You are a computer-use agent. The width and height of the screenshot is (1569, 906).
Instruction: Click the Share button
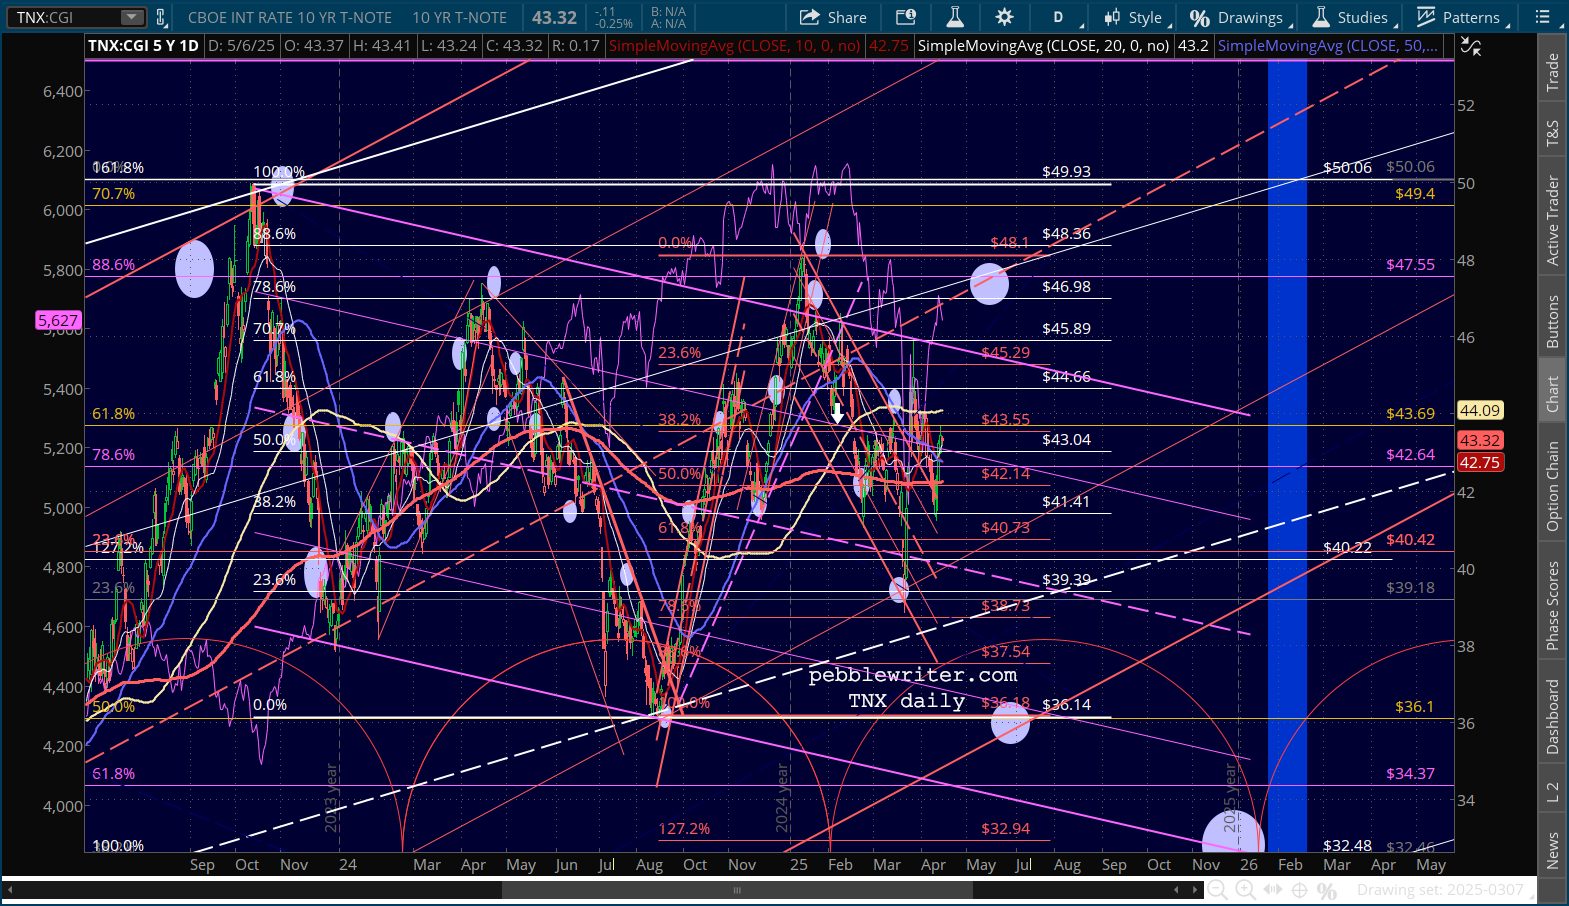pos(833,17)
